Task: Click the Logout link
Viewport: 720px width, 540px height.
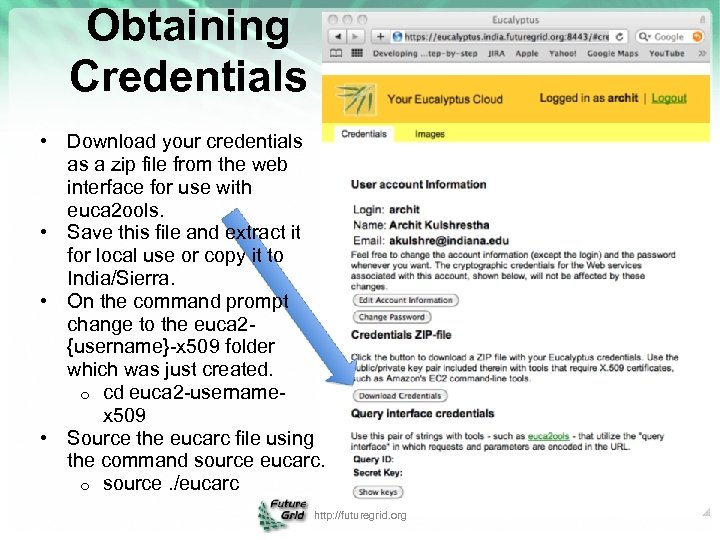Action: coord(669,98)
